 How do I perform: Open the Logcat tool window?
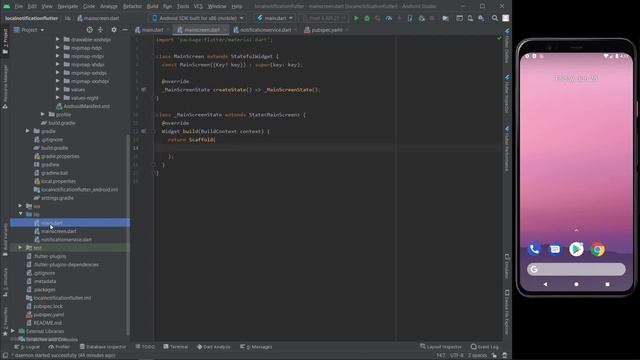pos(27,347)
